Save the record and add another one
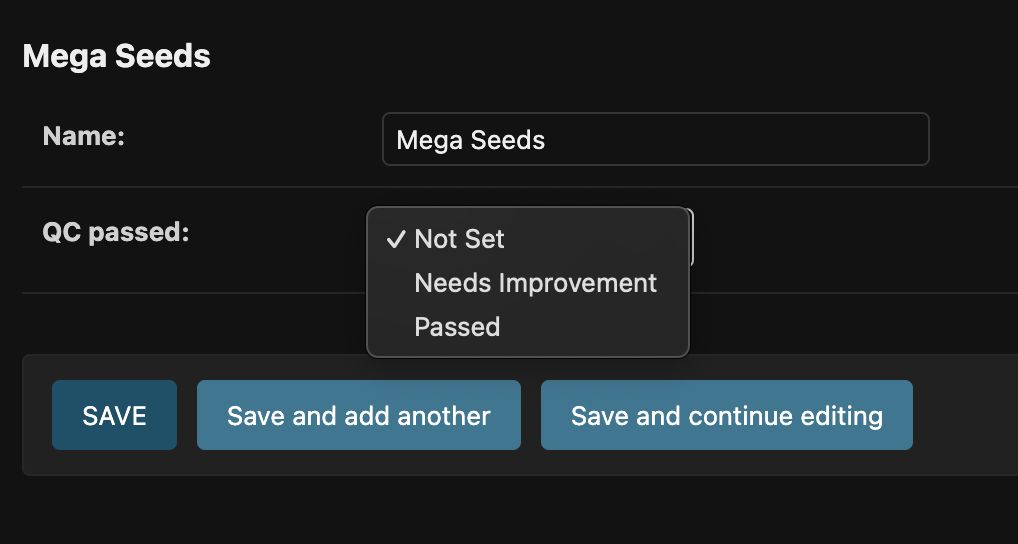The image size is (1018, 544). click(358, 415)
